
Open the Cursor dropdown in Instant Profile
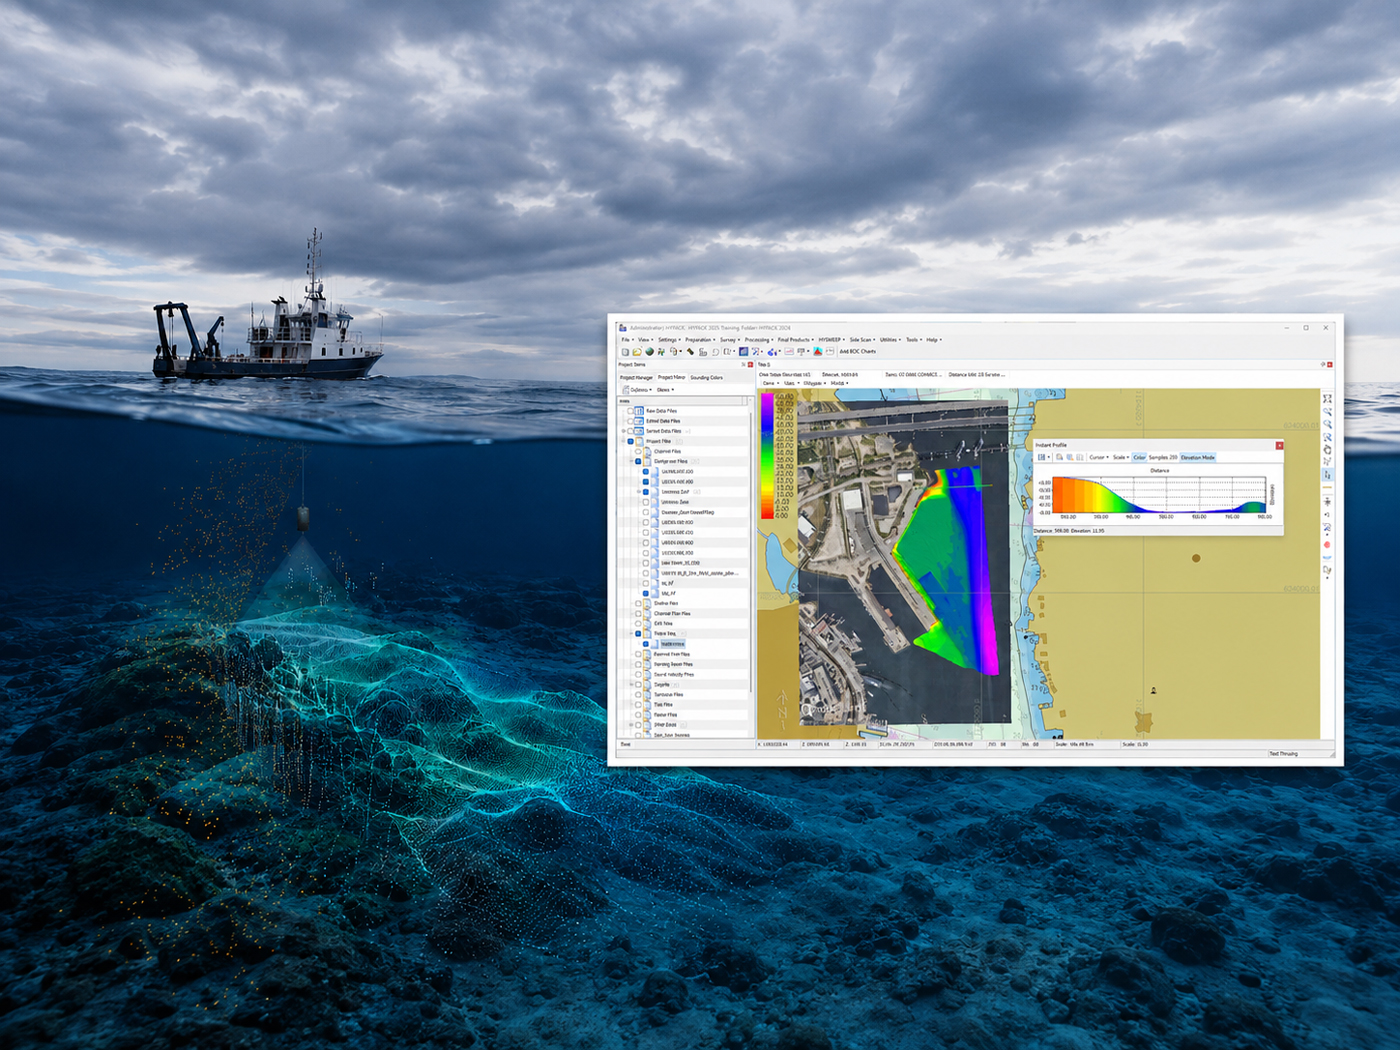coord(1098,457)
